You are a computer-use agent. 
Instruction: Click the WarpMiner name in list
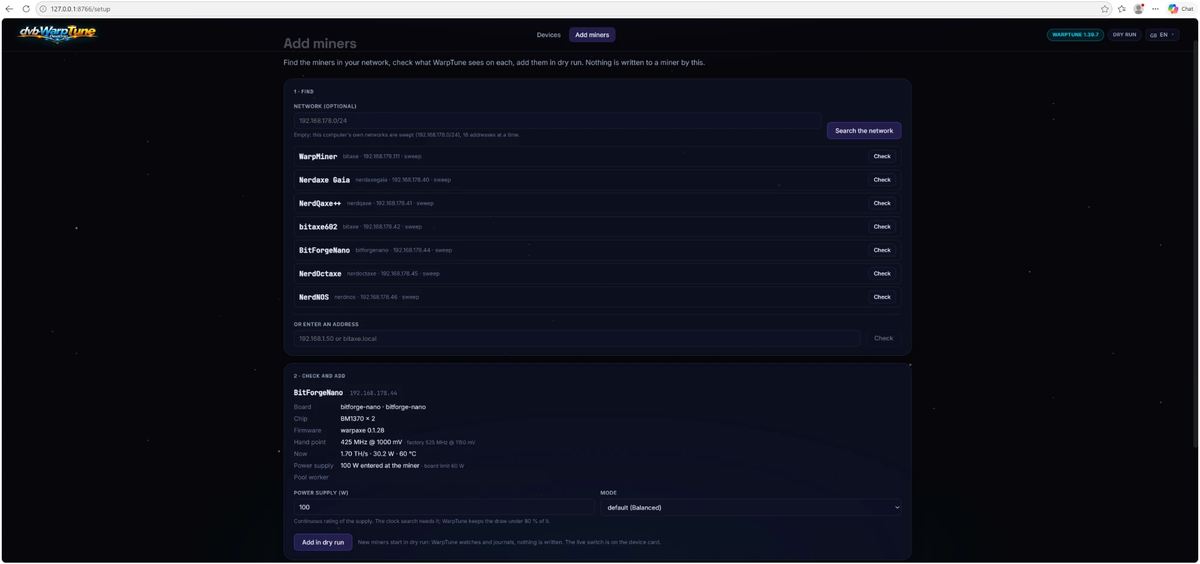pyautogui.click(x=318, y=156)
